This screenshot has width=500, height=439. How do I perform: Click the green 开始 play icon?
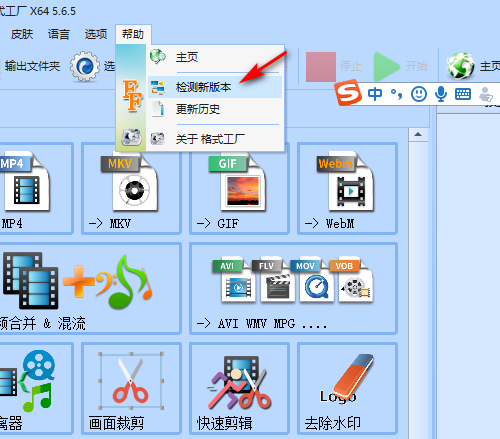pos(386,67)
